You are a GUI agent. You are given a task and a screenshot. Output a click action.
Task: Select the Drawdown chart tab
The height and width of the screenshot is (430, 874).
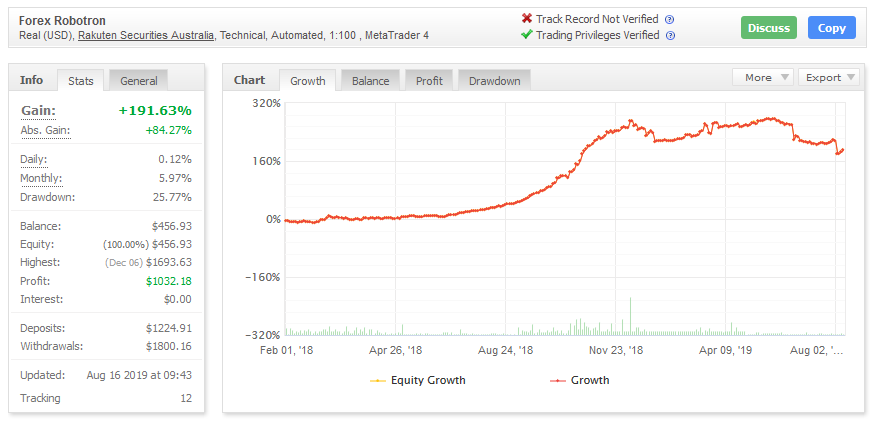[x=494, y=81]
